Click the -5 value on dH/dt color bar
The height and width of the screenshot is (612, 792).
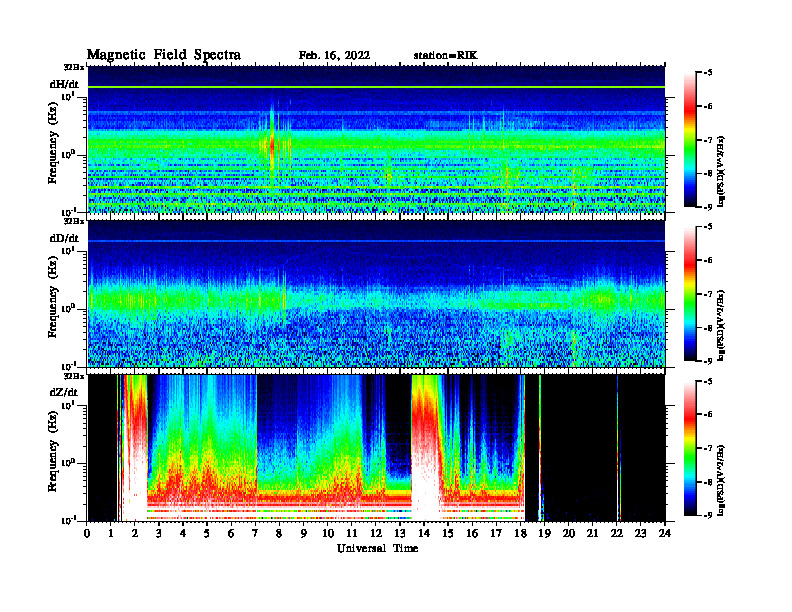[709, 73]
